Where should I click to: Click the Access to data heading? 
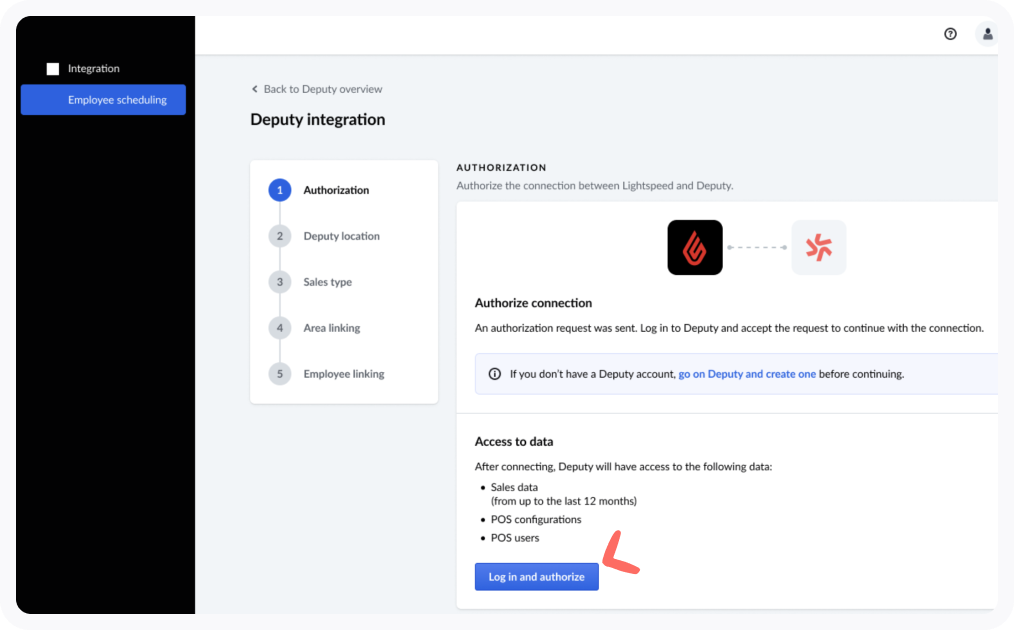[514, 442]
